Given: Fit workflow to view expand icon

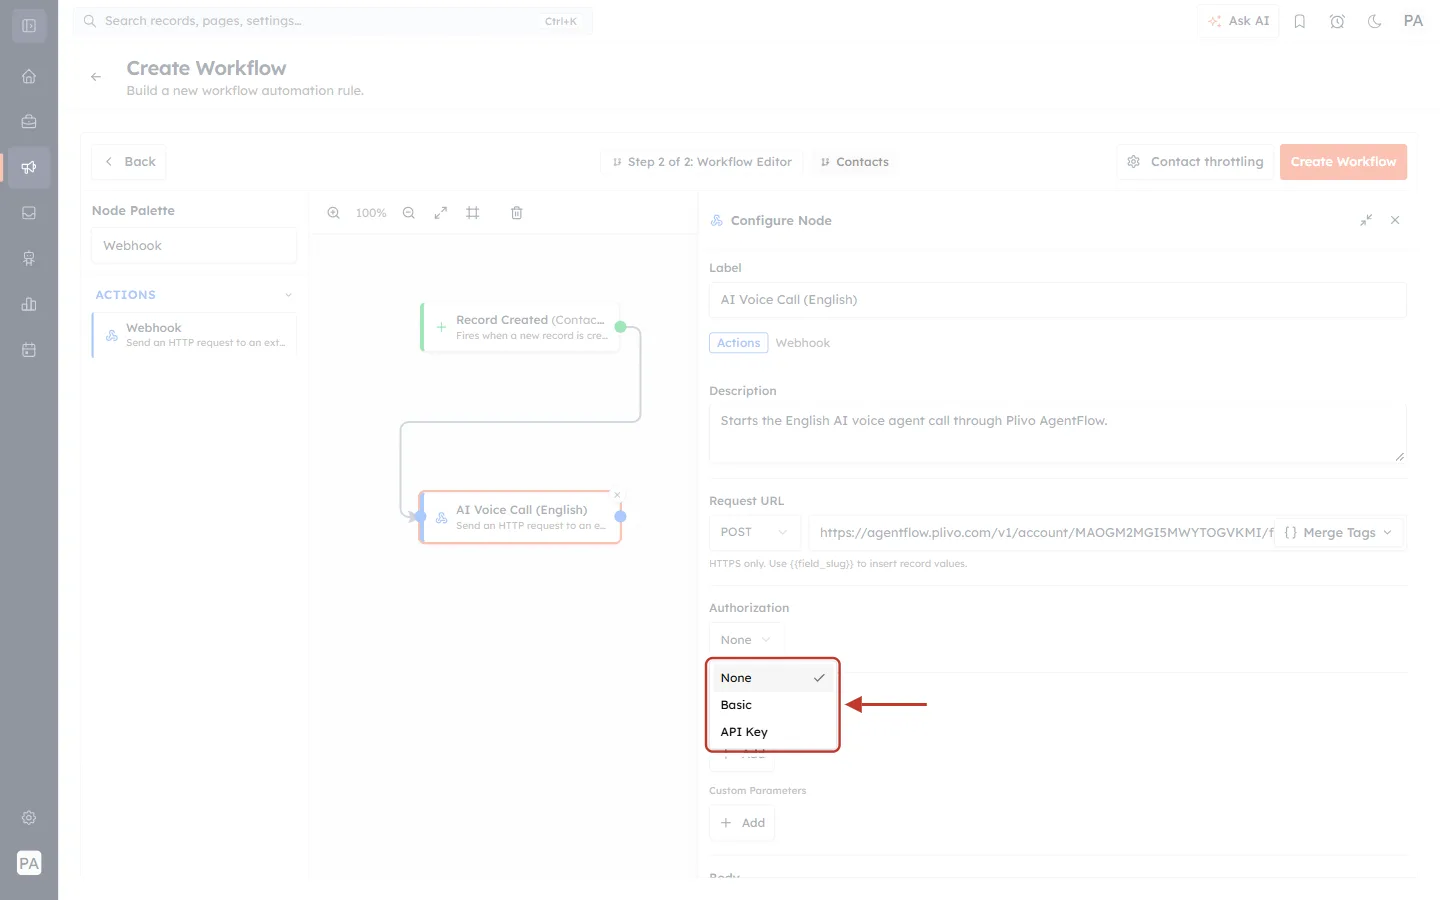Looking at the screenshot, I should coord(441,213).
